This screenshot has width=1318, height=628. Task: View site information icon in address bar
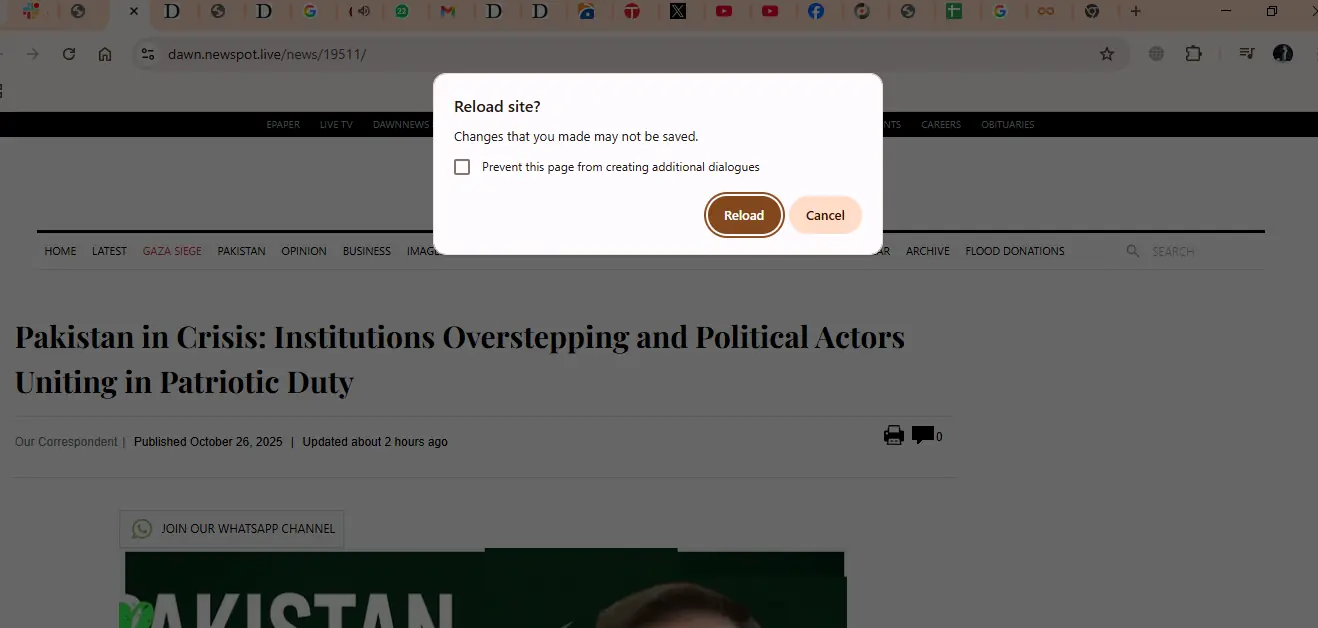click(148, 54)
